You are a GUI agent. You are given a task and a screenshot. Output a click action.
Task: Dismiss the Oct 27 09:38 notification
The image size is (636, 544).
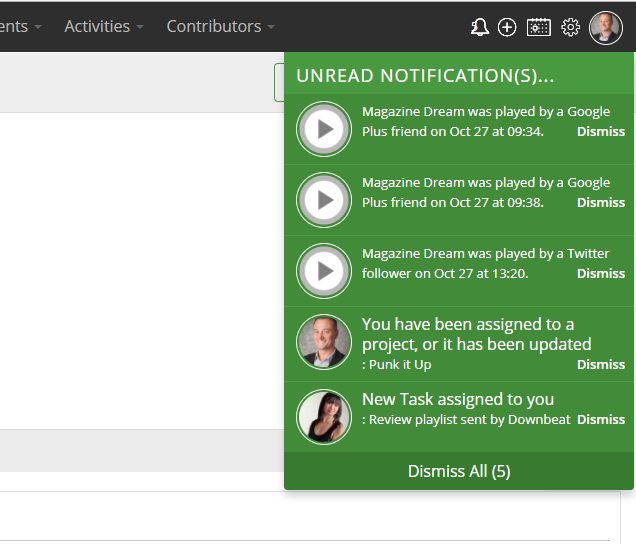pyautogui.click(x=601, y=202)
